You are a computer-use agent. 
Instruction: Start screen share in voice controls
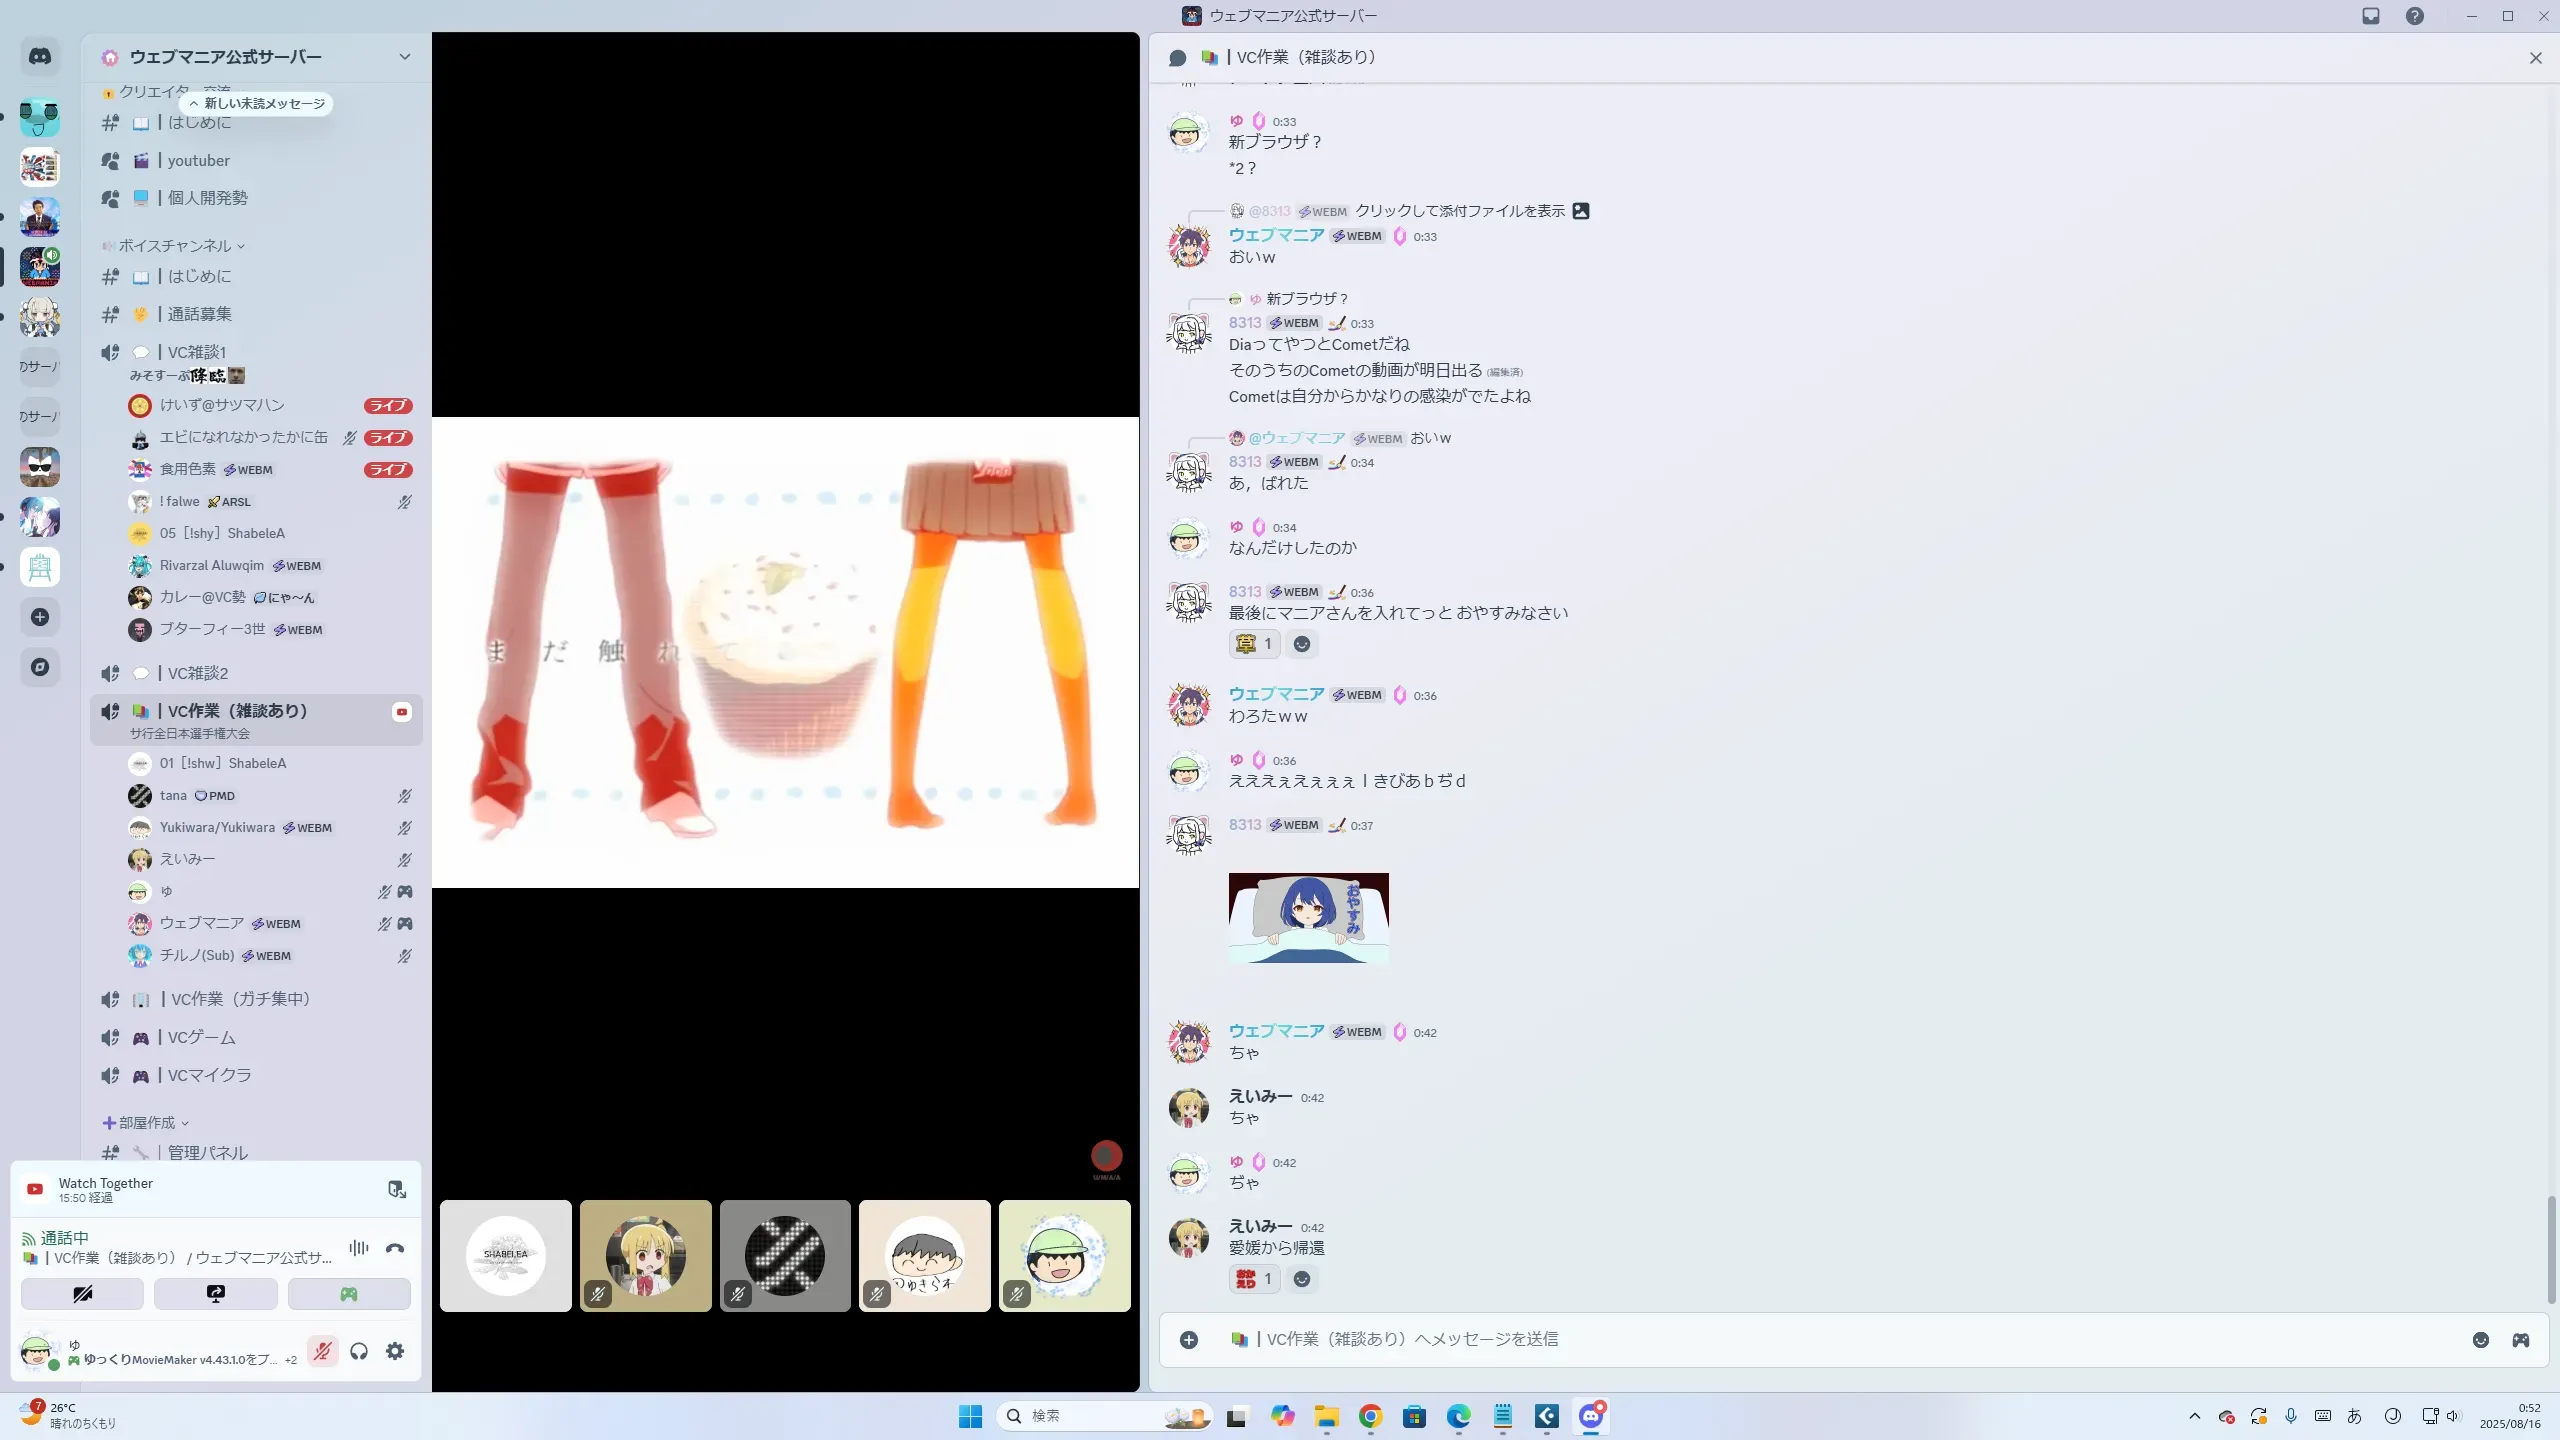coord(216,1294)
